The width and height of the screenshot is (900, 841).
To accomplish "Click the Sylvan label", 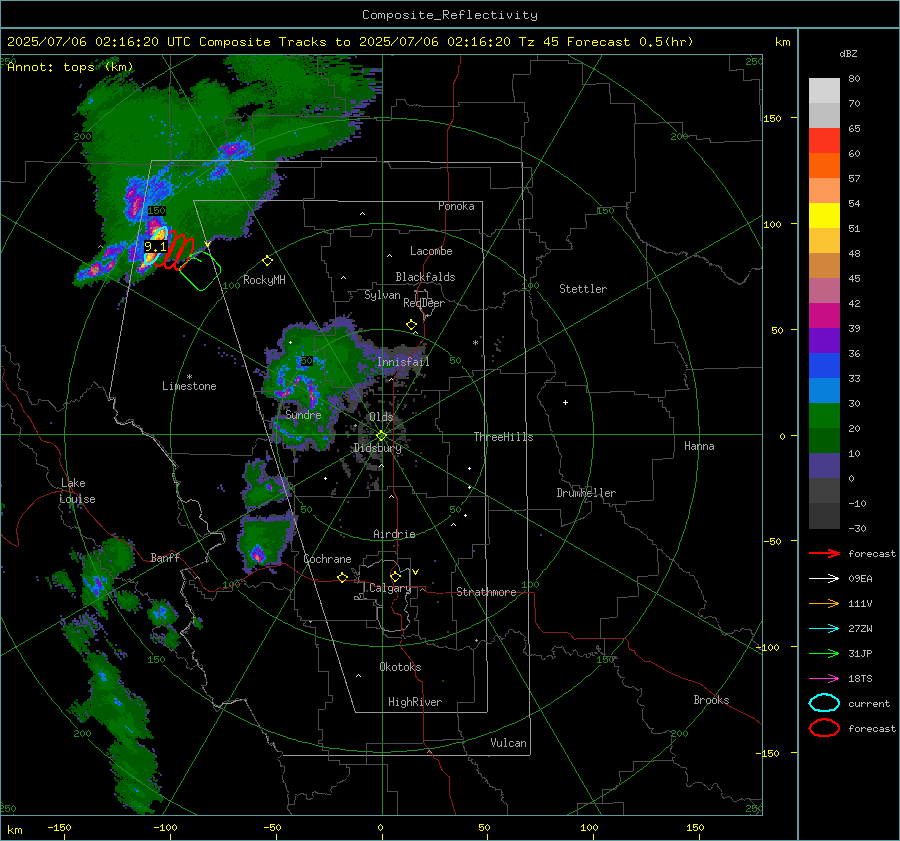I will 382,295.
